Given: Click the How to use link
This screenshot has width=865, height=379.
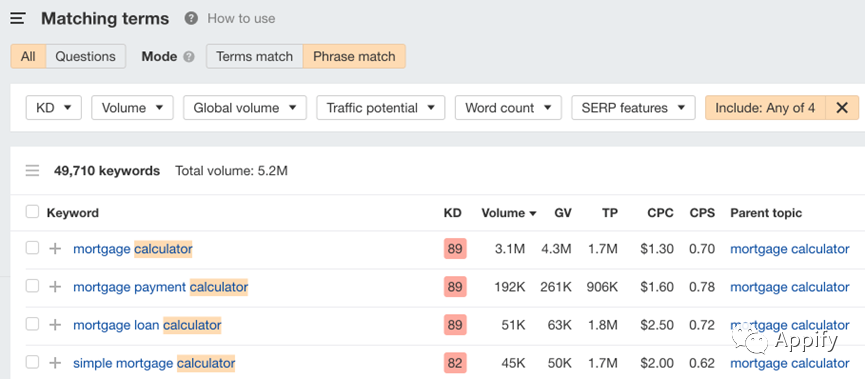Looking at the screenshot, I should tap(241, 19).
